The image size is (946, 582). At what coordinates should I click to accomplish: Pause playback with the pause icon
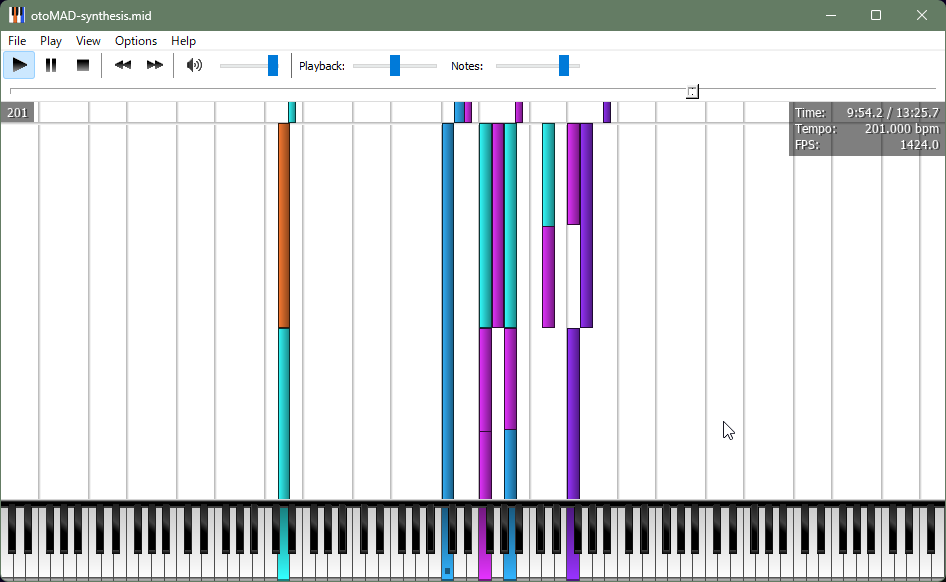[x=51, y=66]
